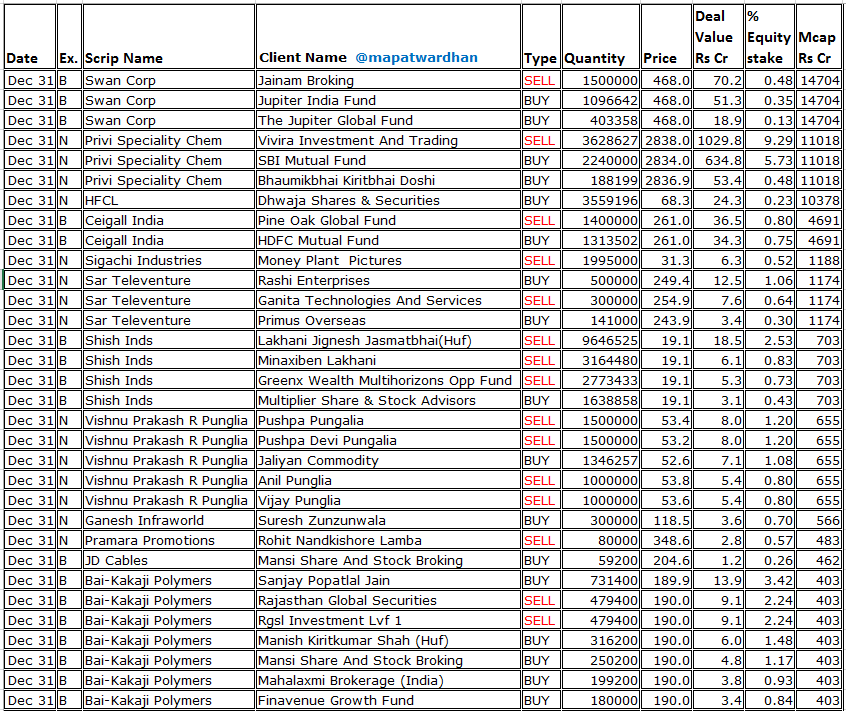Click Rohit Nandkishore Lamba cell
The width and height of the screenshot is (846, 711).
pos(388,540)
